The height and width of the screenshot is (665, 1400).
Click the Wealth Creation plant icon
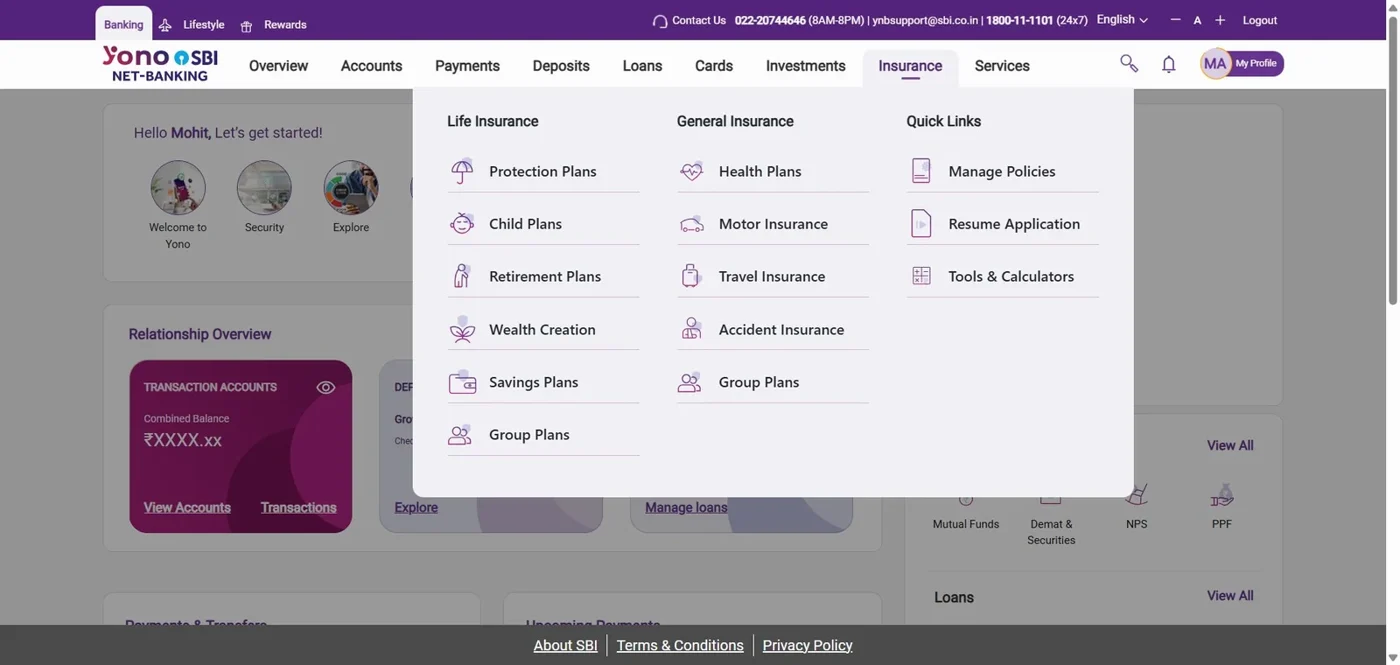click(x=462, y=329)
